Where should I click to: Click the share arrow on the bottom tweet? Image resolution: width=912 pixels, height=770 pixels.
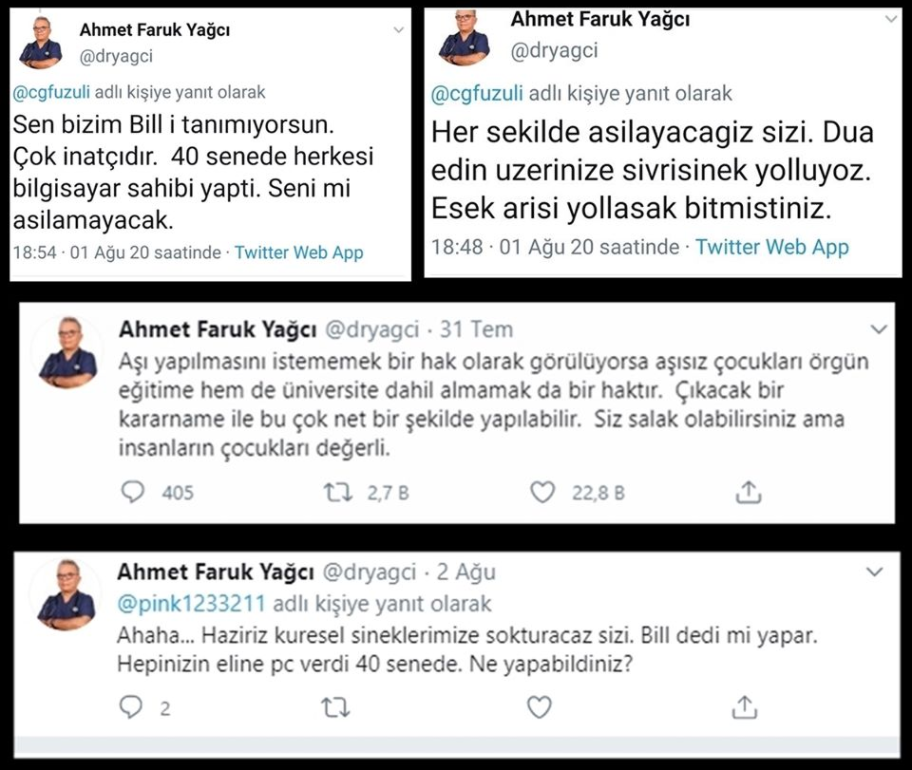[743, 706]
